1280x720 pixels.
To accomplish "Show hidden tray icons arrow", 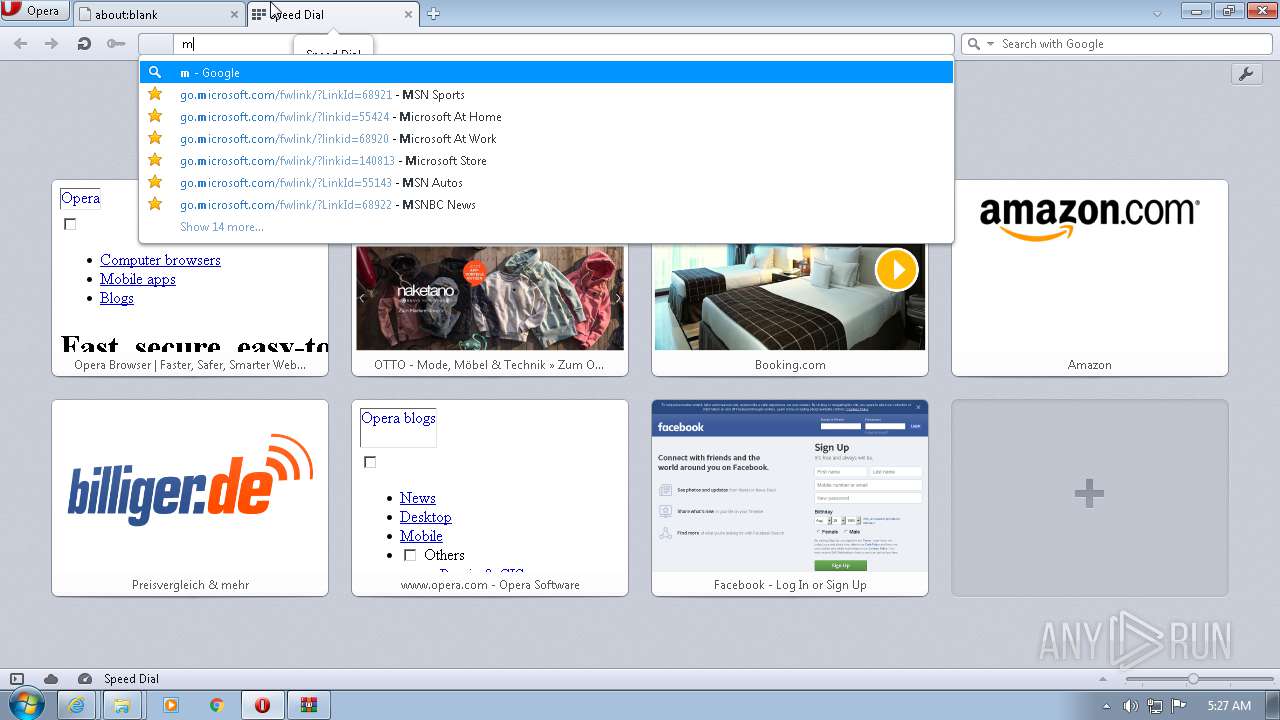I will pyautogui.click(x=1107, y=706).
